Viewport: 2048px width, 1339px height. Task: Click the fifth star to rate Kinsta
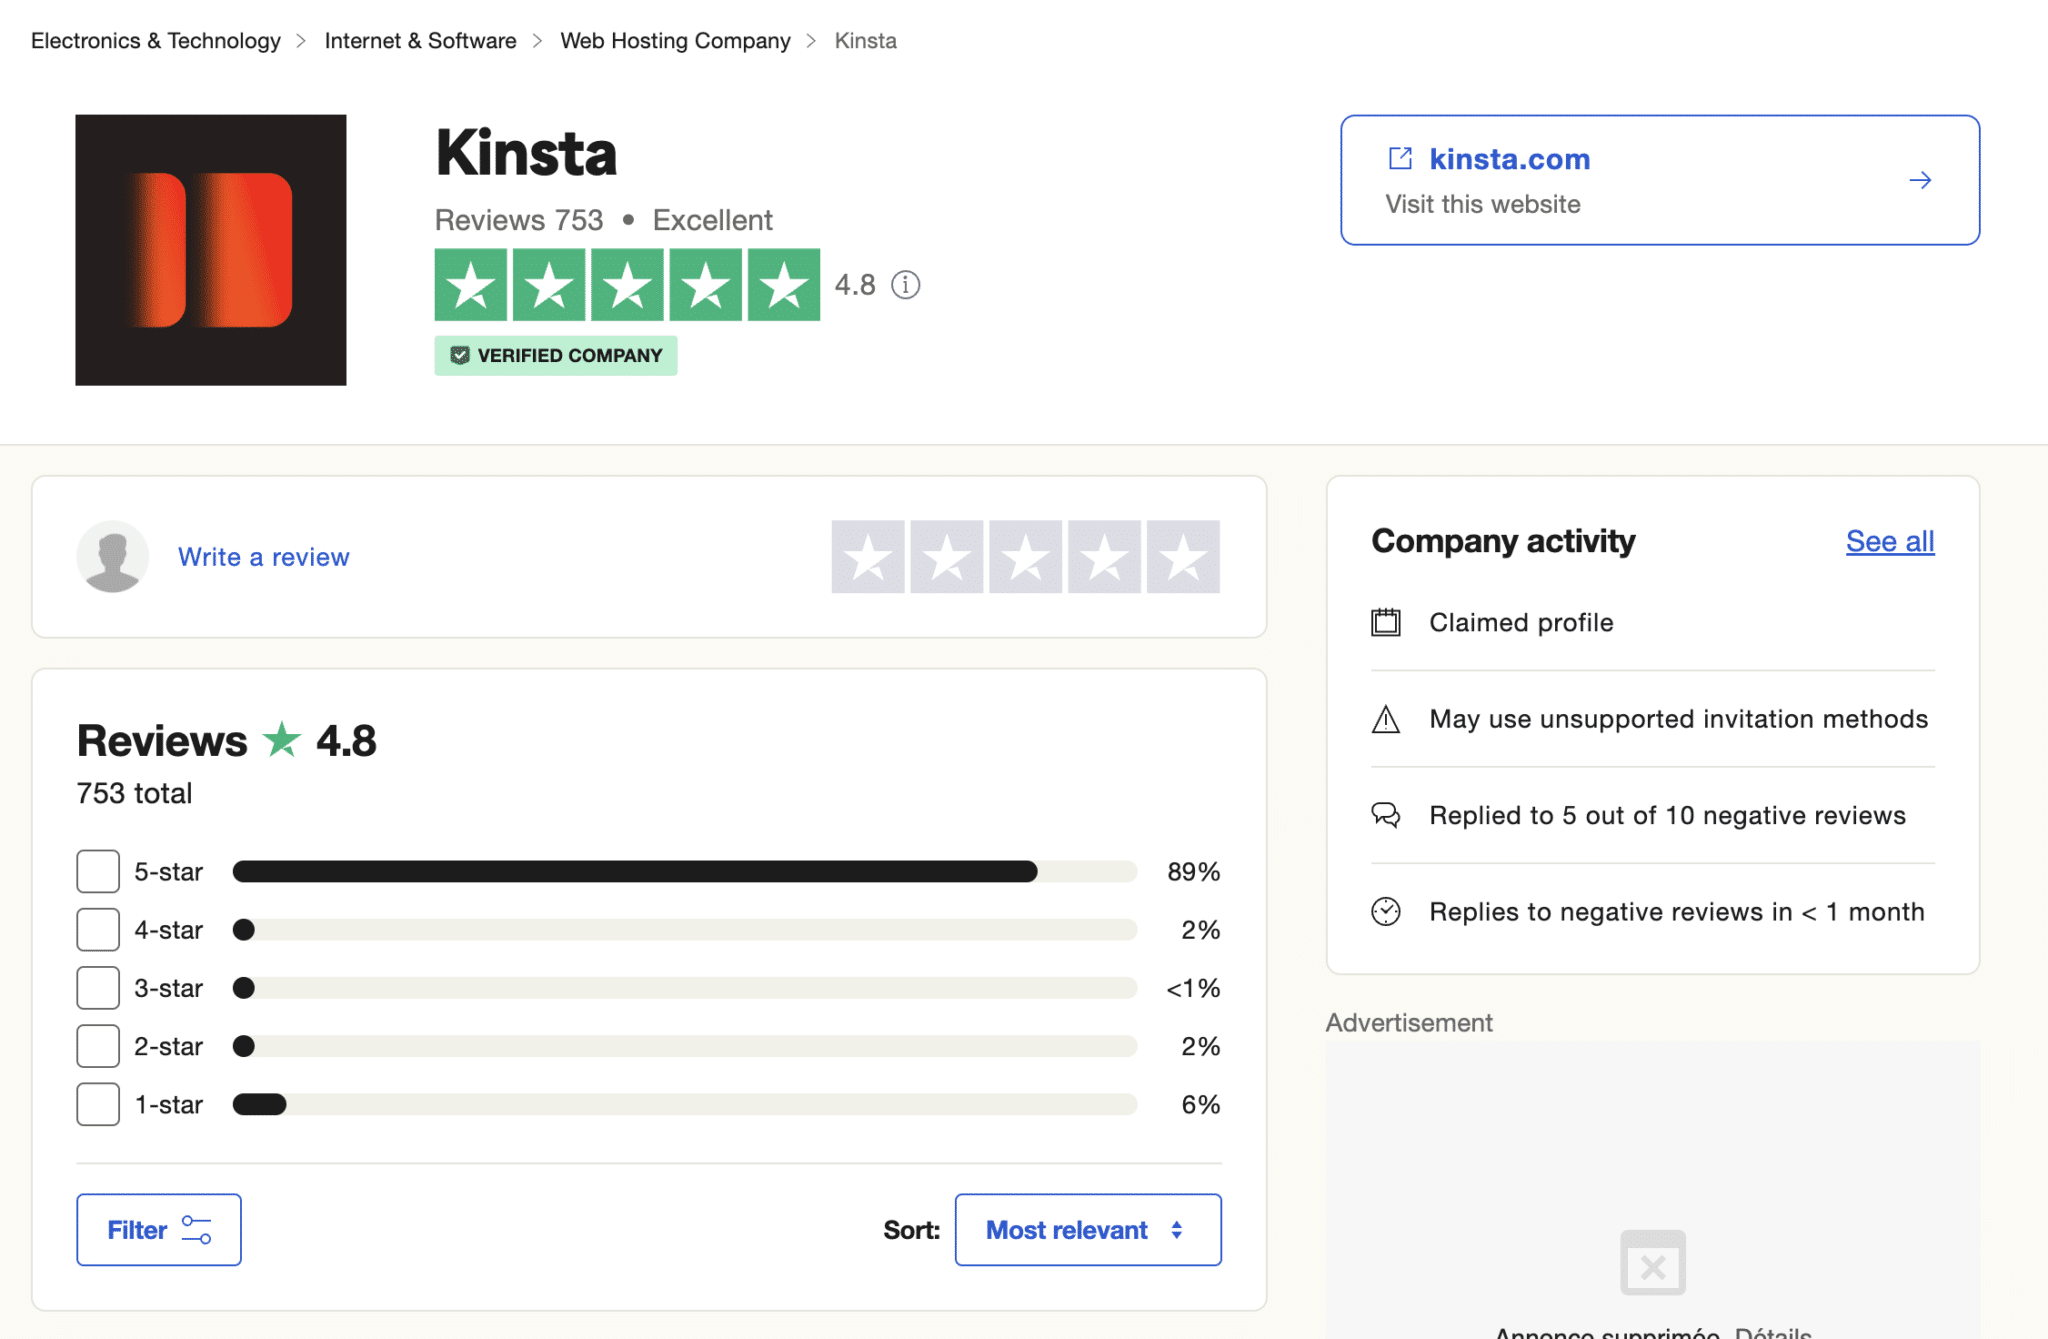click(x=1183, y=556)
